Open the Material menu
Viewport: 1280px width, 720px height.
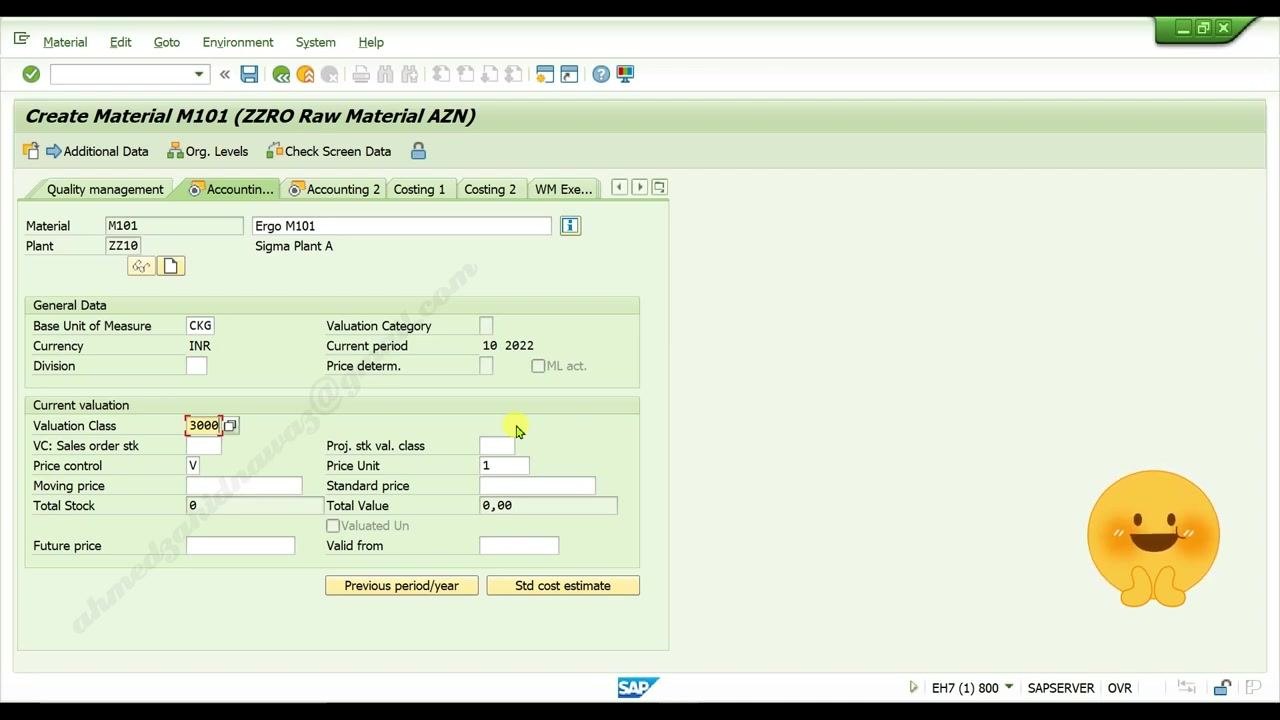pos(65,42)
